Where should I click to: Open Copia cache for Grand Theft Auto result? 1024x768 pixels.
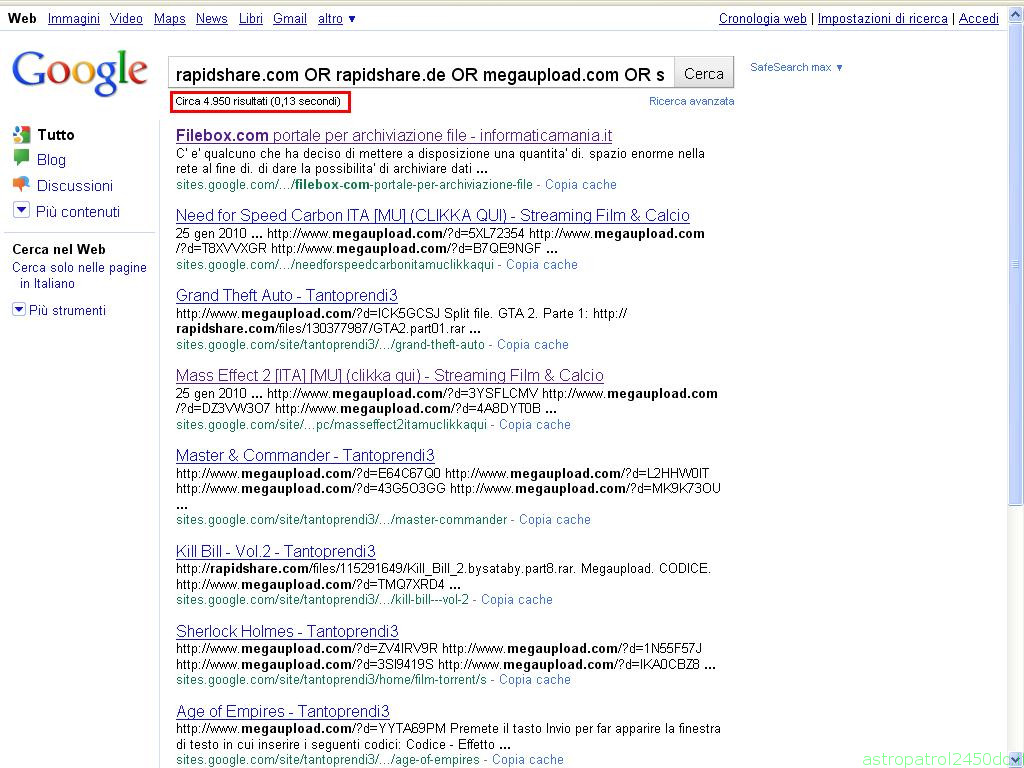533,344
